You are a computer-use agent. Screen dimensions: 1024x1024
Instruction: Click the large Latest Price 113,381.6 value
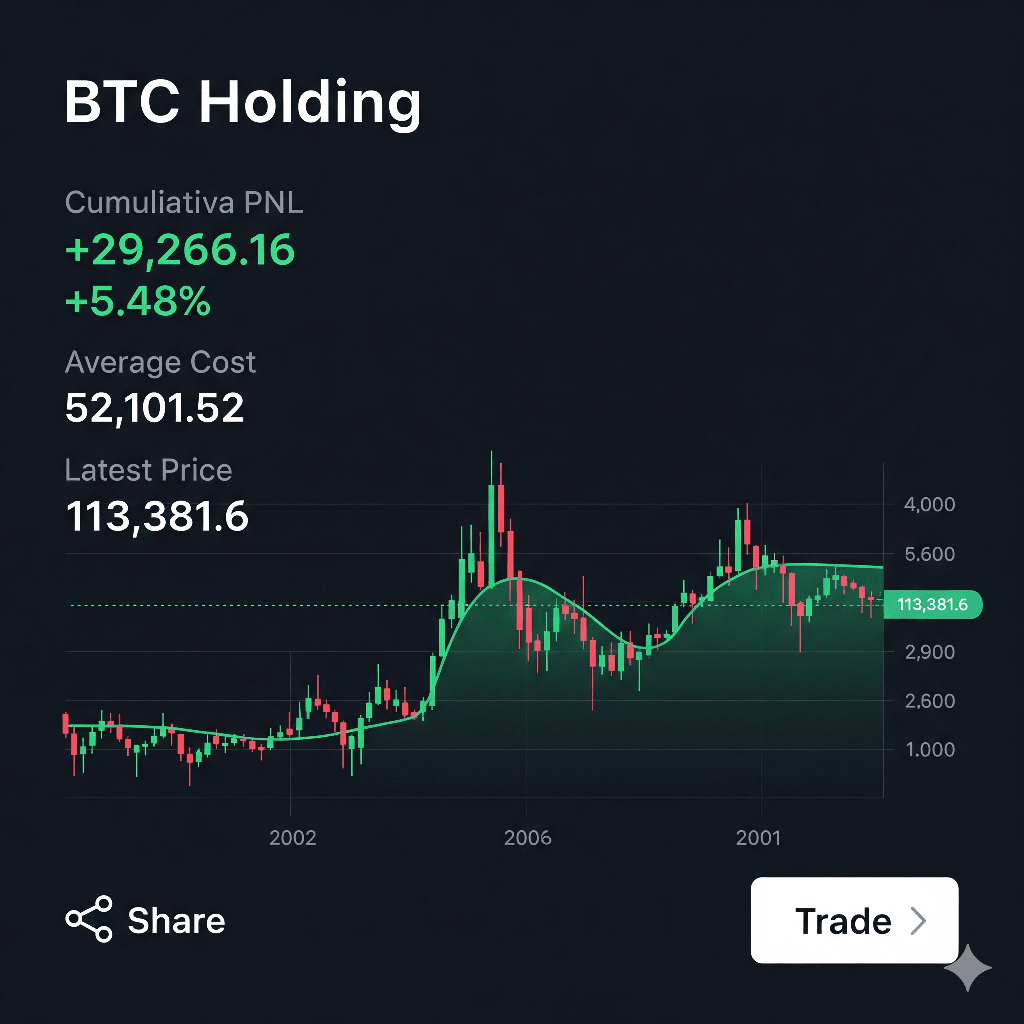pyautogui.click(x=157, y=517)
